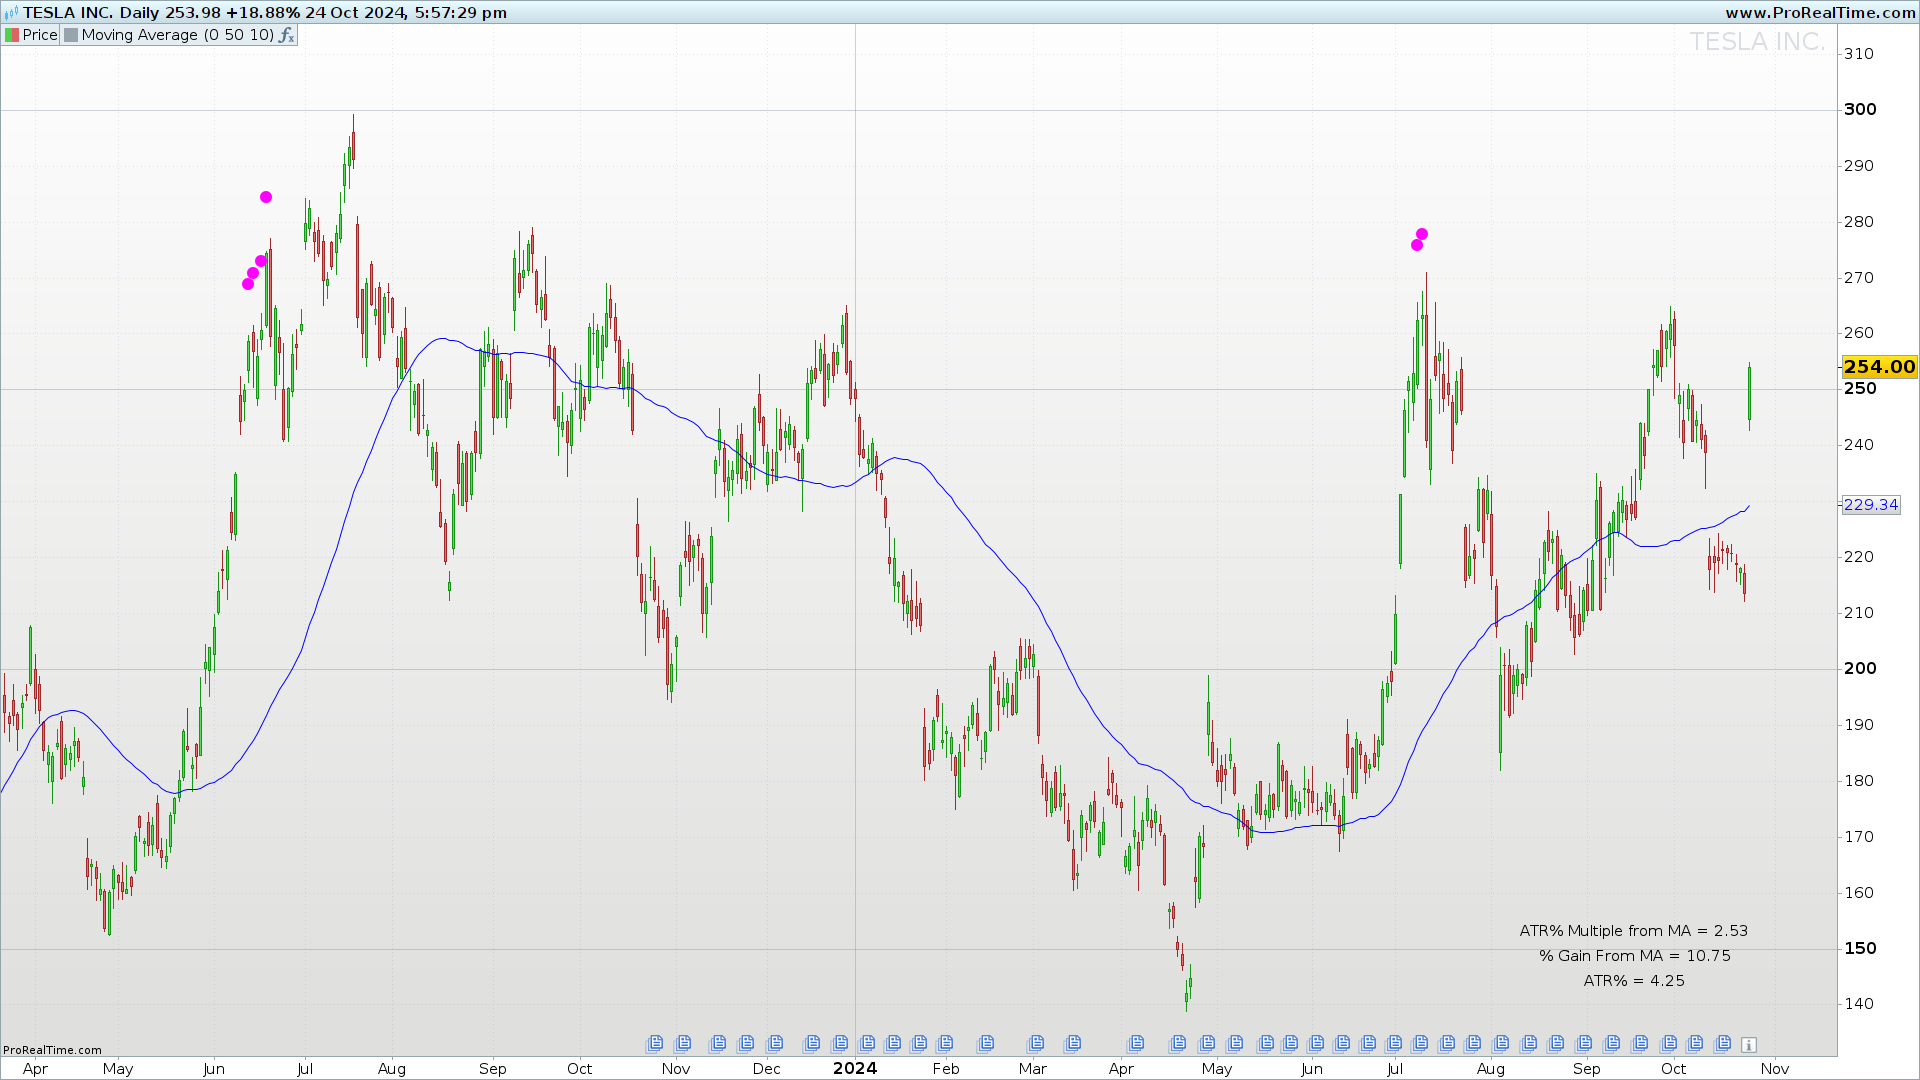The height and width of the screenshot is (1080, 1920).
Task: Open the news icon directly above the Mar label
Action: 1036,1043
